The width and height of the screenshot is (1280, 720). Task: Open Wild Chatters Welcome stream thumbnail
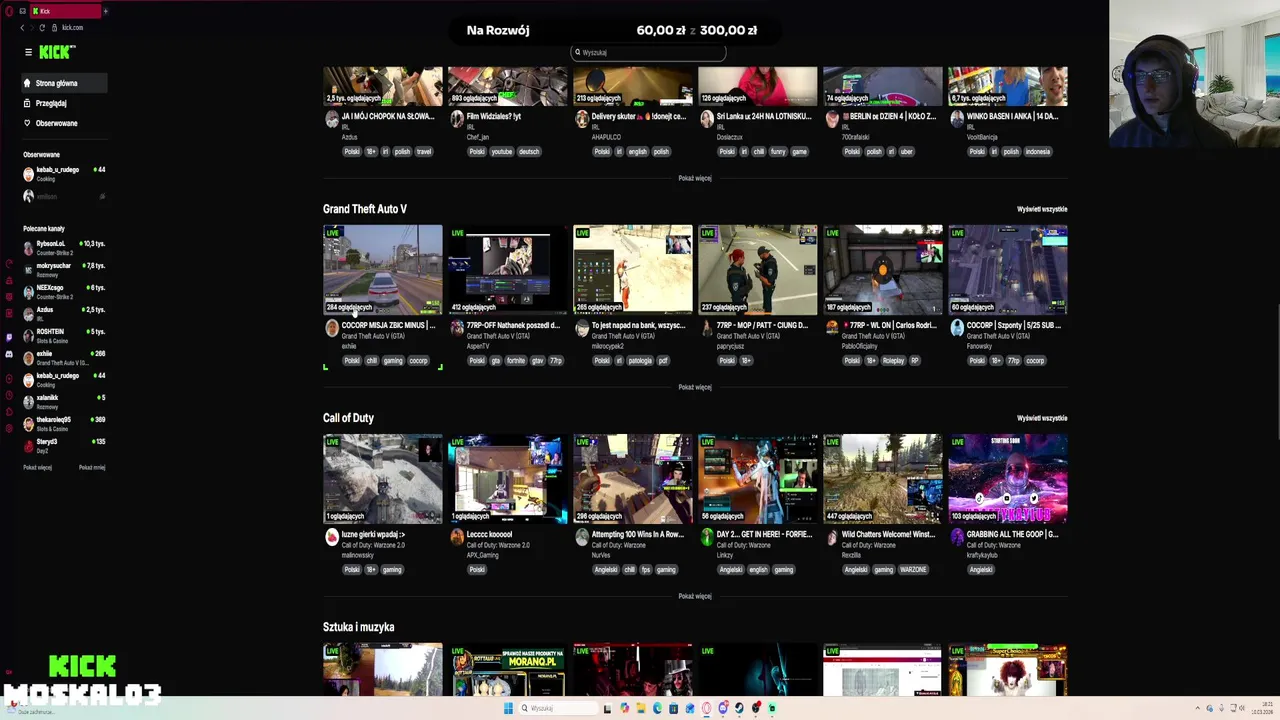click(x=882, y=479)
